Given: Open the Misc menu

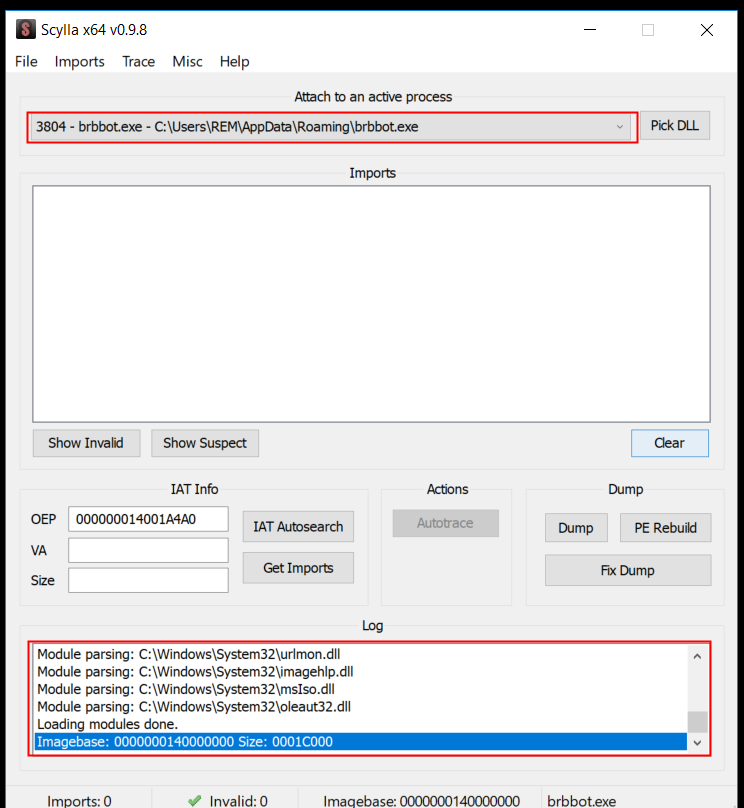Looking at the screenshot, I should [x=187, y=61].
